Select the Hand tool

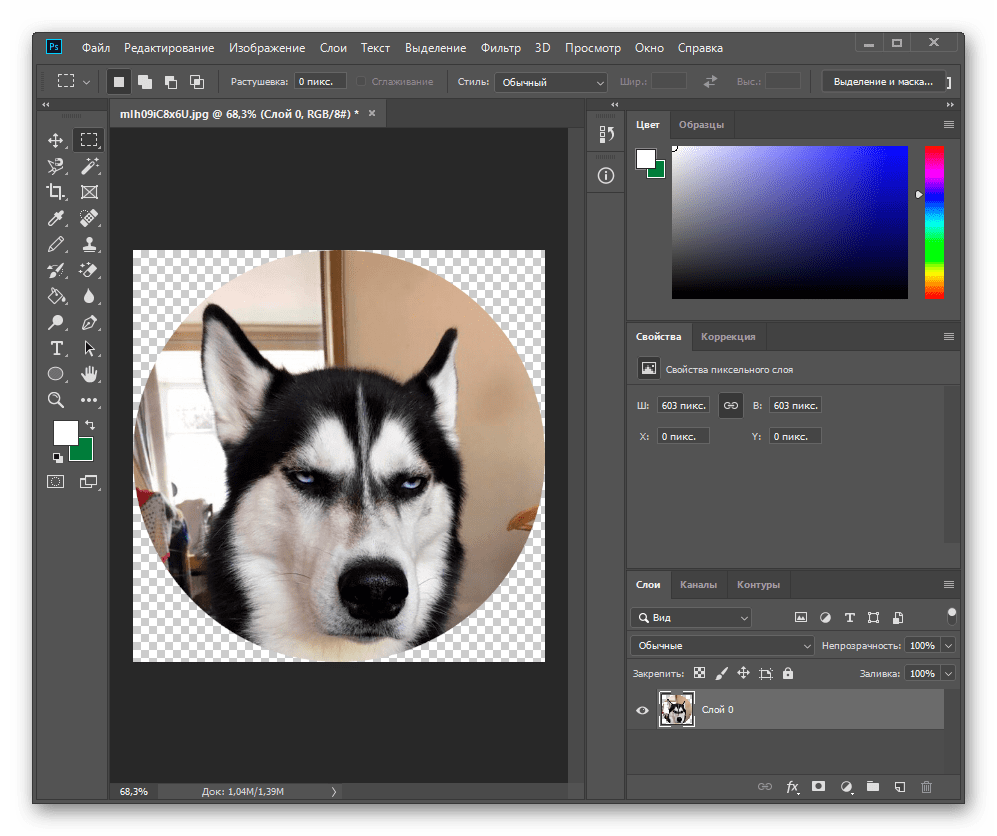pyautogui.click(x=90, y=374)
